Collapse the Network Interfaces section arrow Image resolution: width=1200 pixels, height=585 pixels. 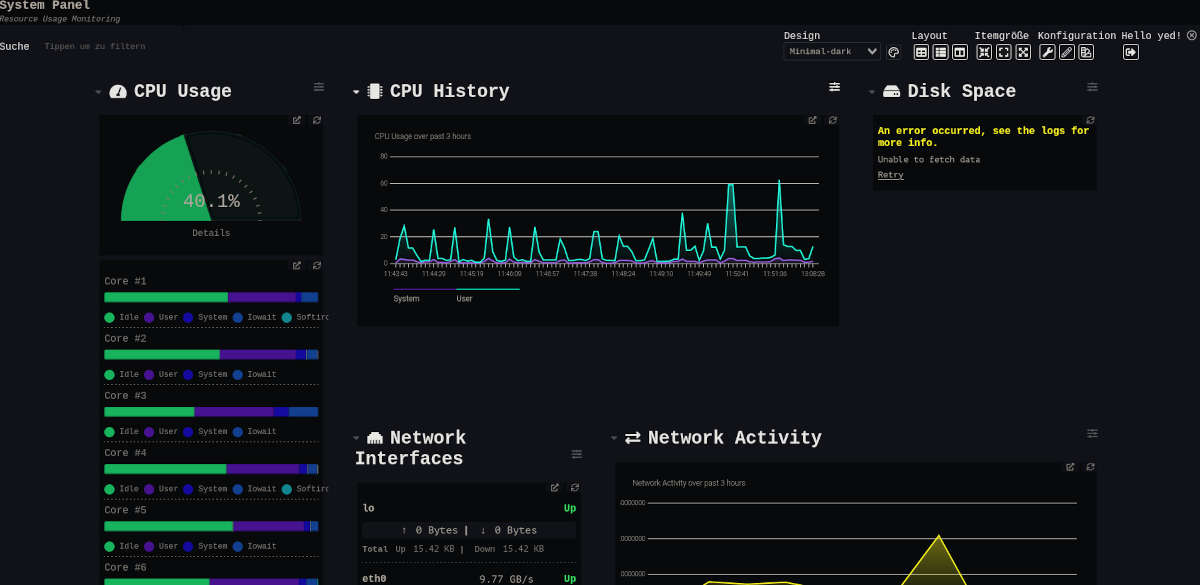pos(356,438)
